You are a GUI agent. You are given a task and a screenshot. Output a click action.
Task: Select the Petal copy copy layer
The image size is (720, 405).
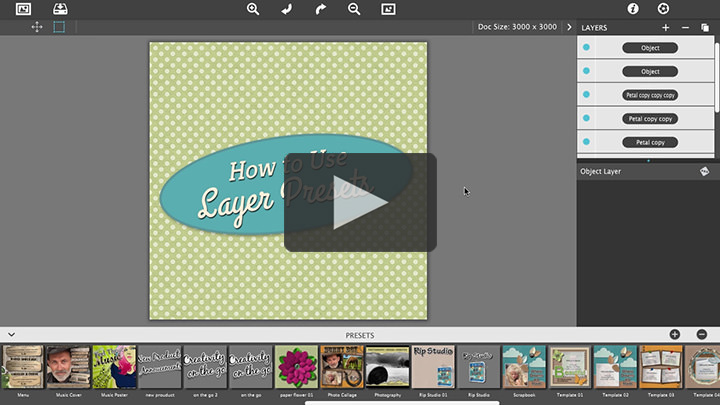650,119
